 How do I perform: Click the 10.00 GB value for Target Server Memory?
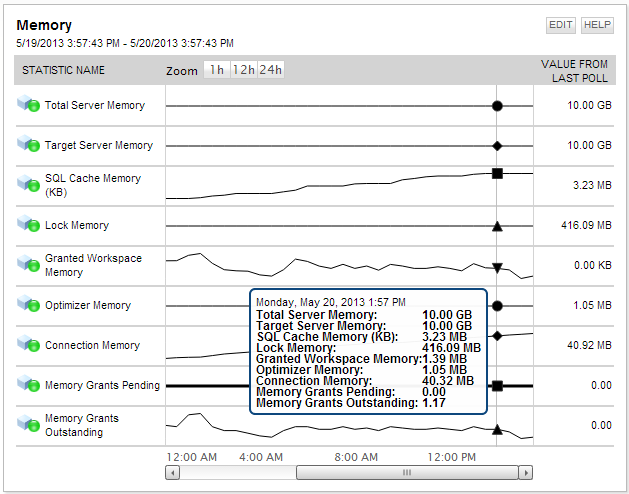point(589,145)
